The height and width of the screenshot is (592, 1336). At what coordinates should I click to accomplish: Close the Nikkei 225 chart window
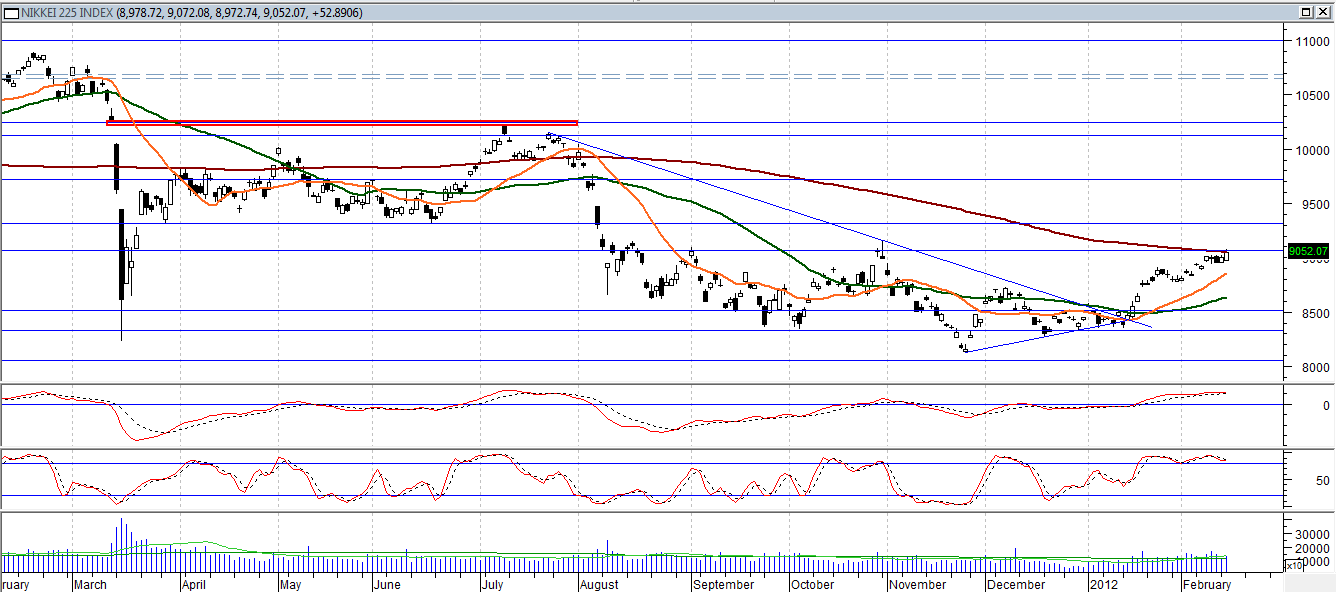coord(1323,12)
